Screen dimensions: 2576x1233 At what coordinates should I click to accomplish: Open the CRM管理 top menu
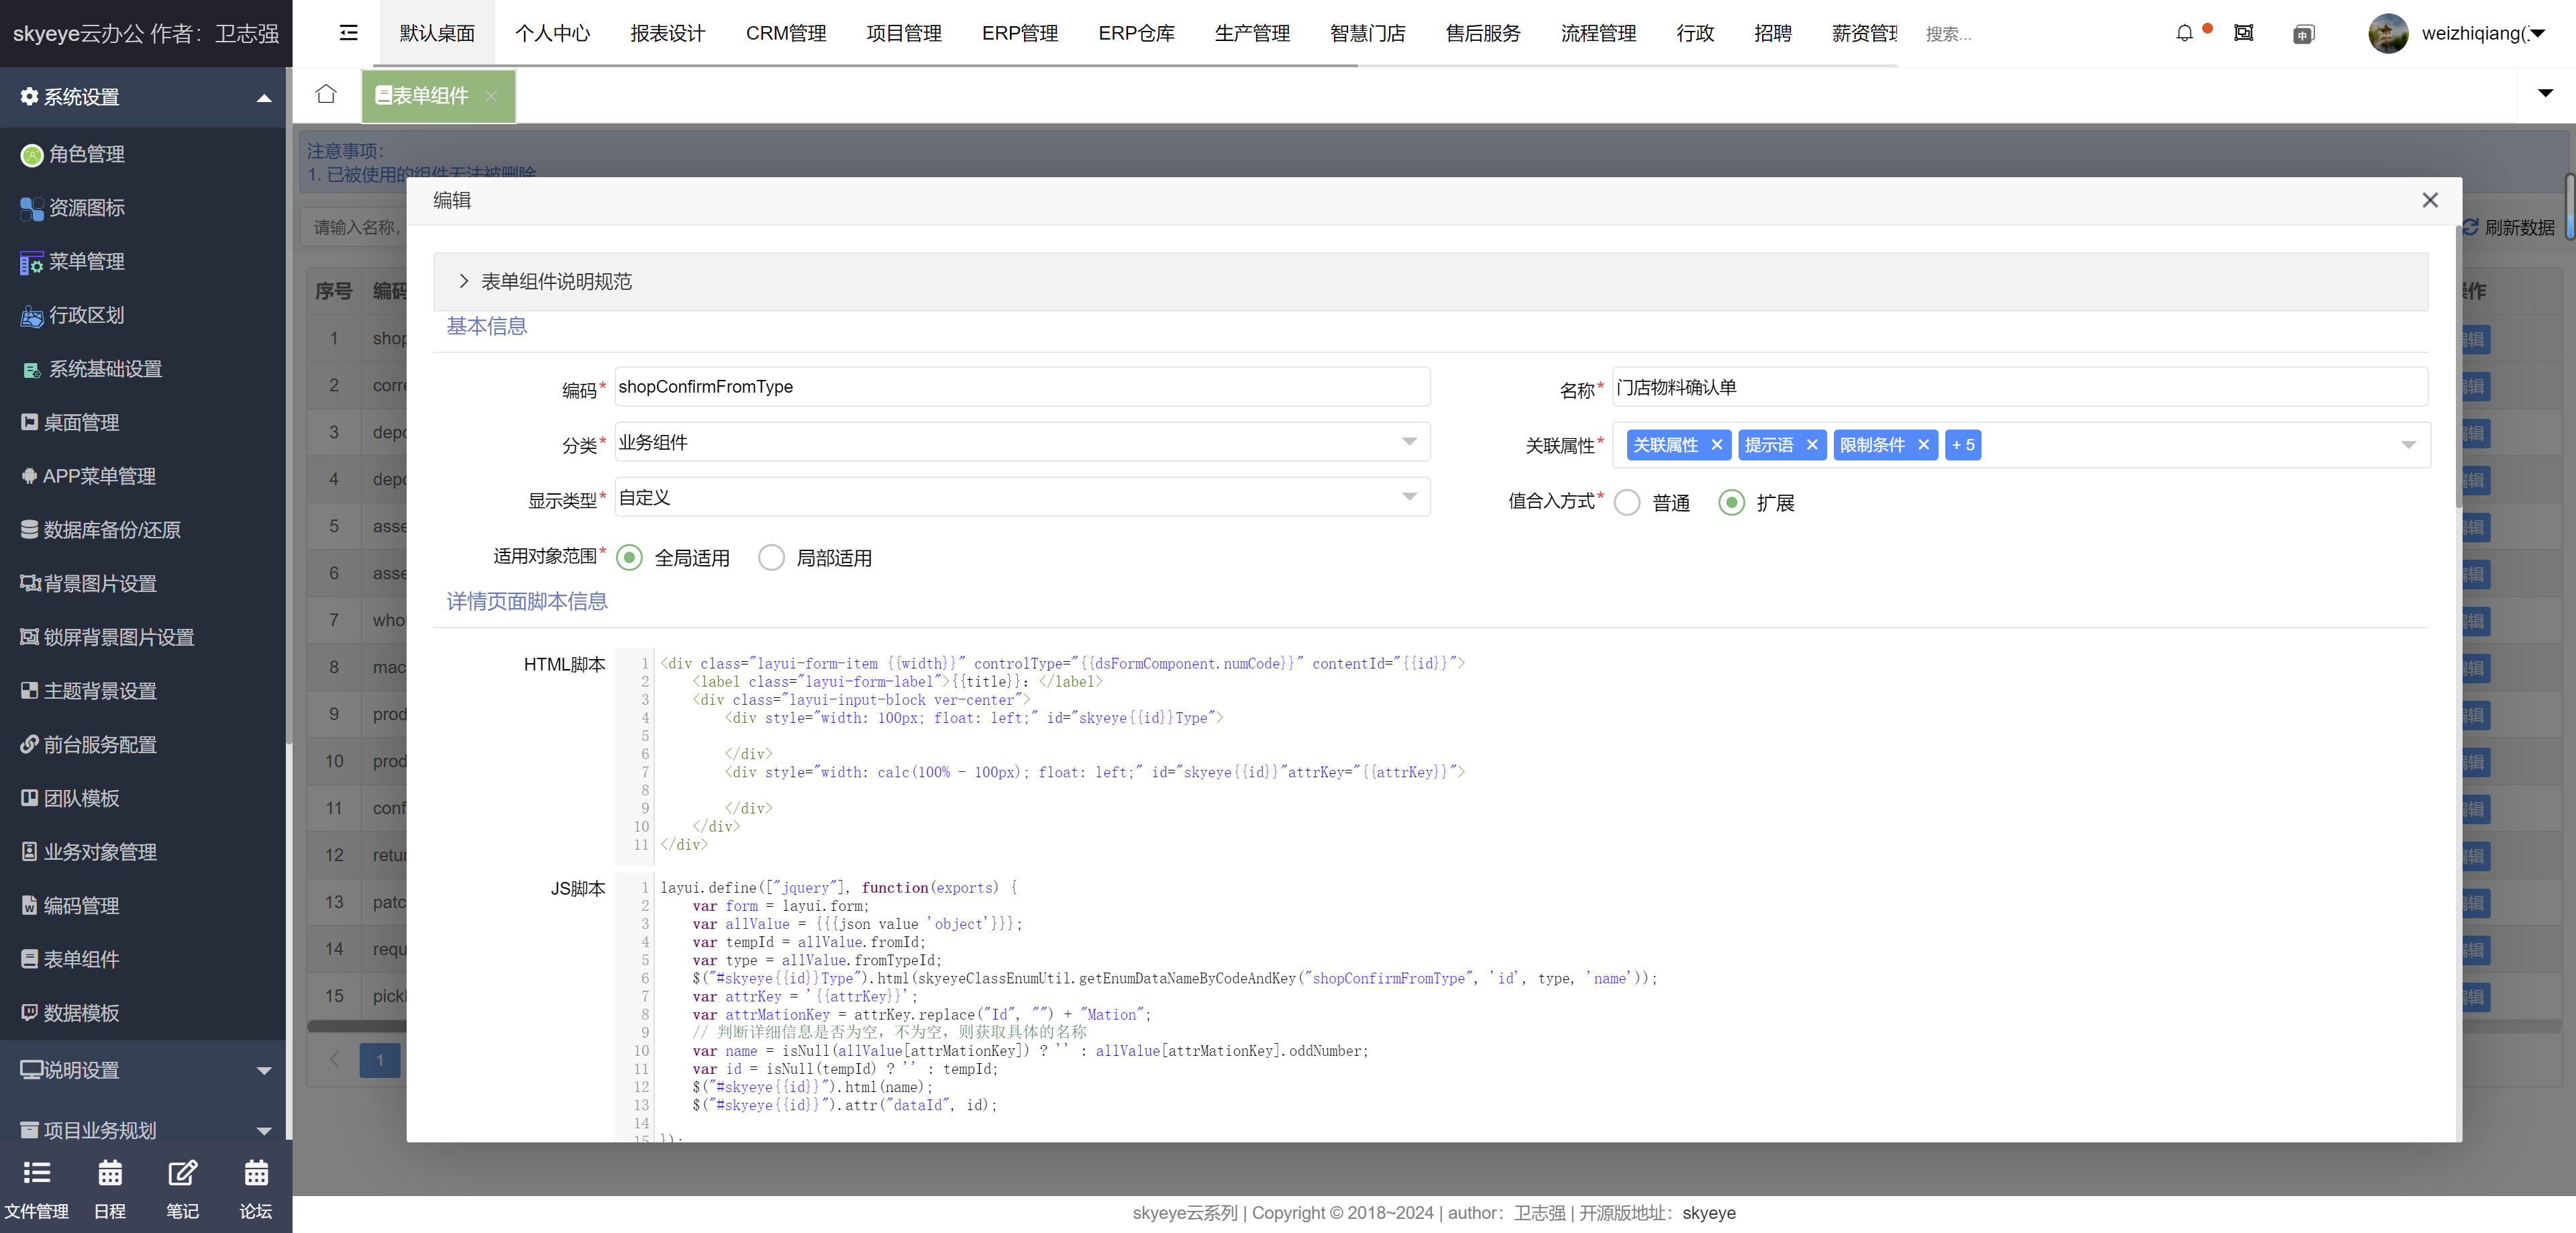(785, 33)
